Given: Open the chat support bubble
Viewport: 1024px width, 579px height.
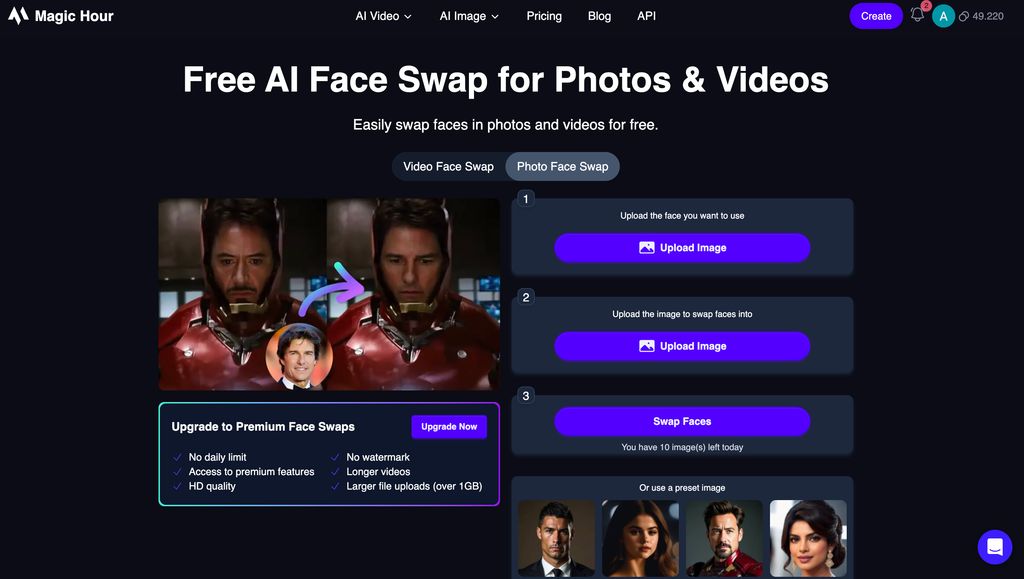Looking at the screenshot, I should 995,546.
